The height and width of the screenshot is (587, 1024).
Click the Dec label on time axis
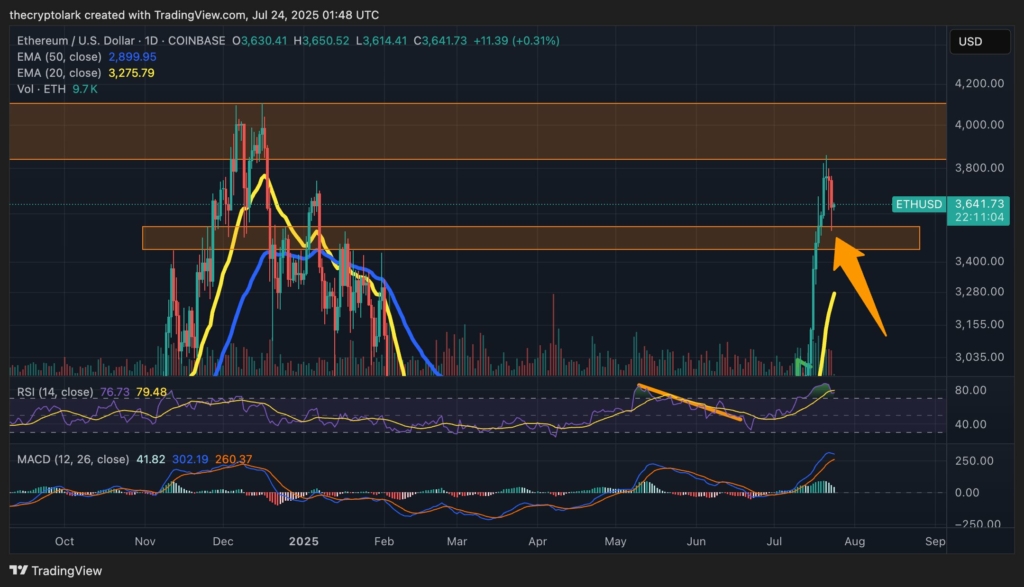tap(223, 541)
